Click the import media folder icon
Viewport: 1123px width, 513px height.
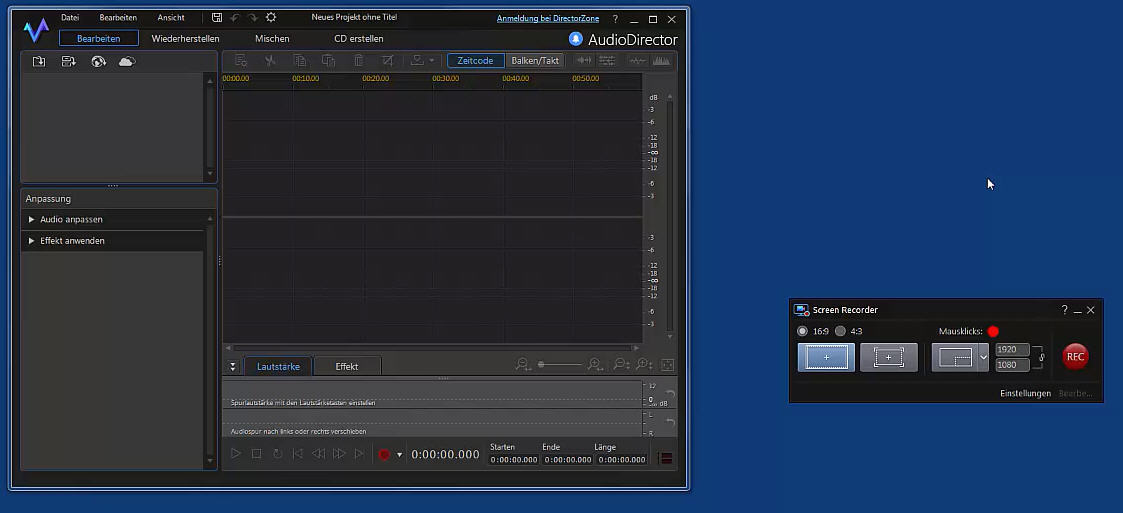[39, 62]
